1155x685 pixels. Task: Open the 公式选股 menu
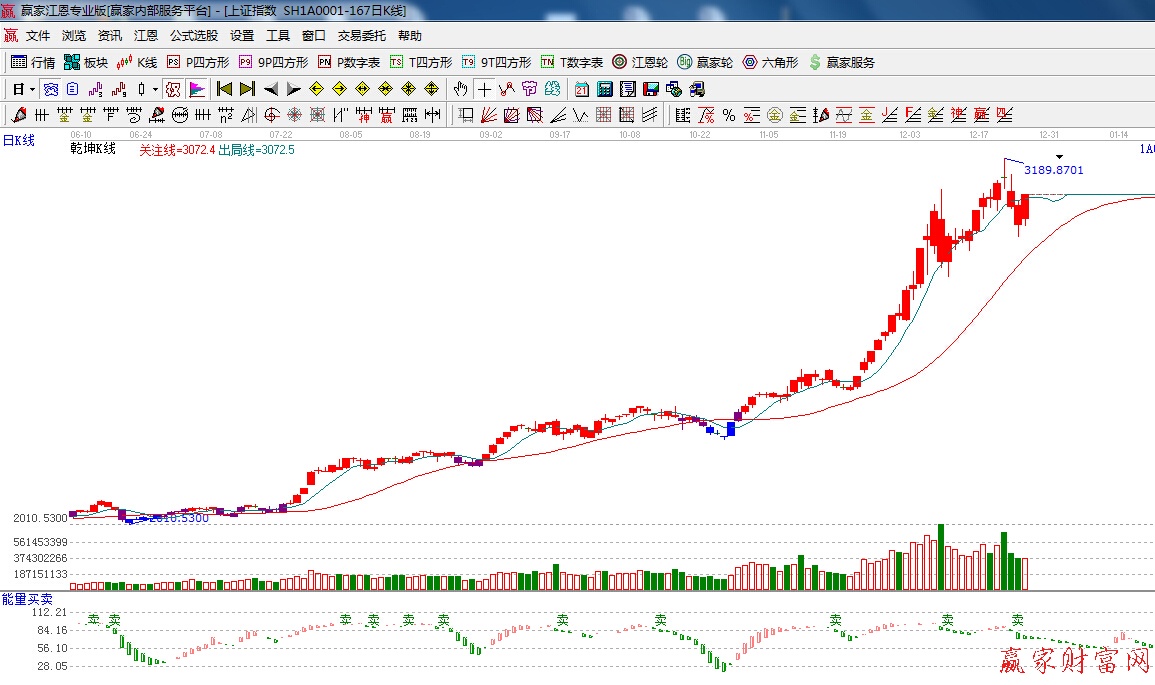coord(194,36)
